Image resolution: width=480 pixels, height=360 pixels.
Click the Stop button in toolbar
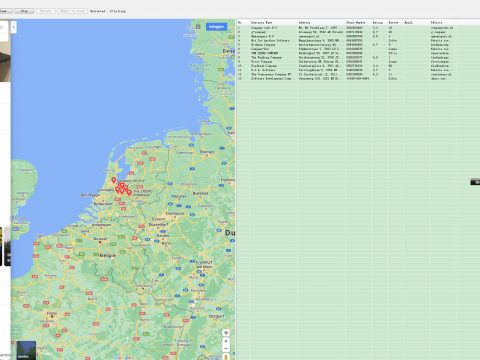point(24,11)
